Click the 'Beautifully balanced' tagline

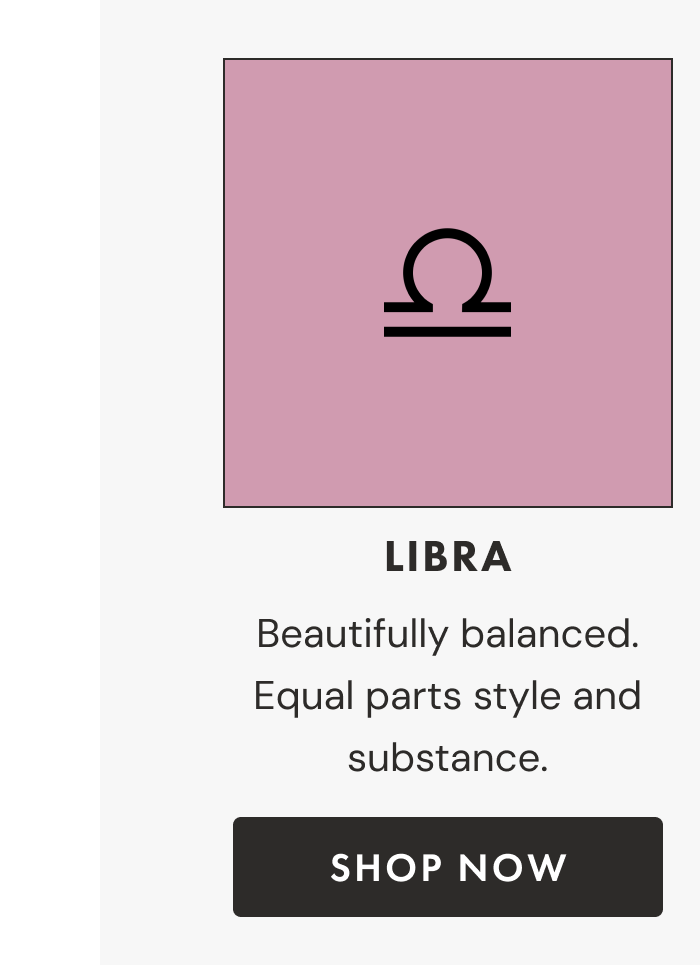point(448,634)
